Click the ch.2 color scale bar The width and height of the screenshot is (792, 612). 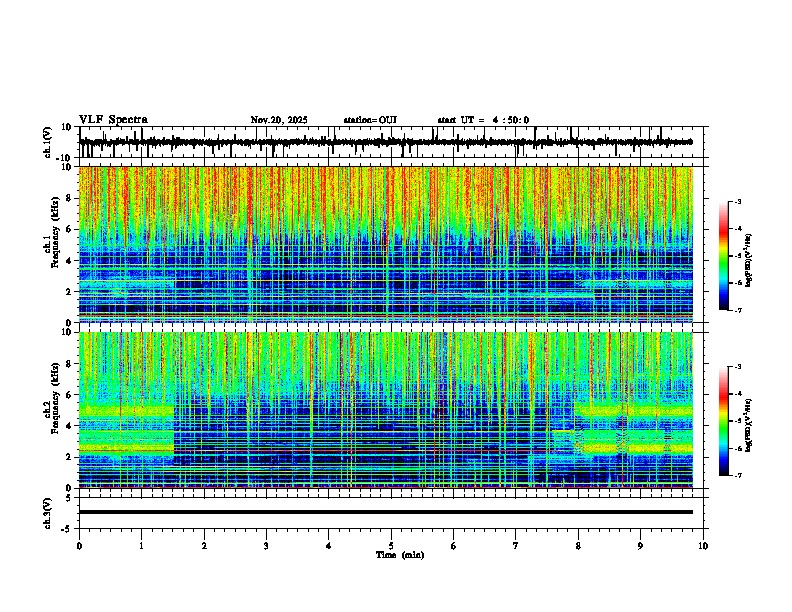[x=724, y=421]
